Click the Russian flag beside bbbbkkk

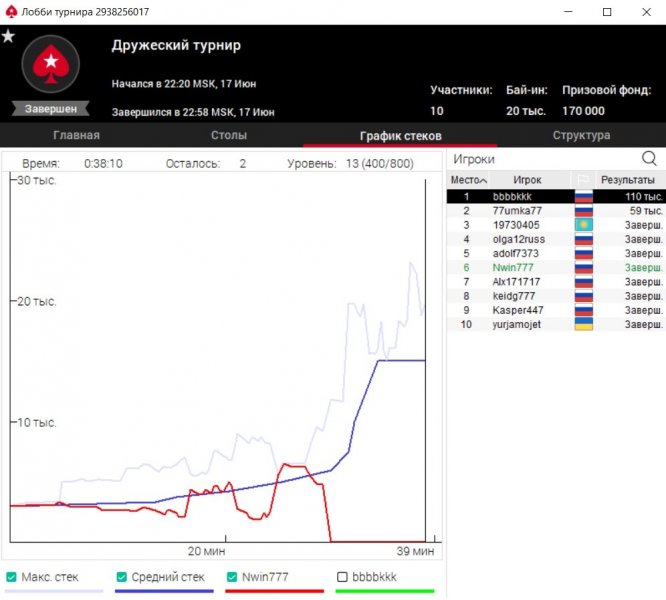(582, 197)
